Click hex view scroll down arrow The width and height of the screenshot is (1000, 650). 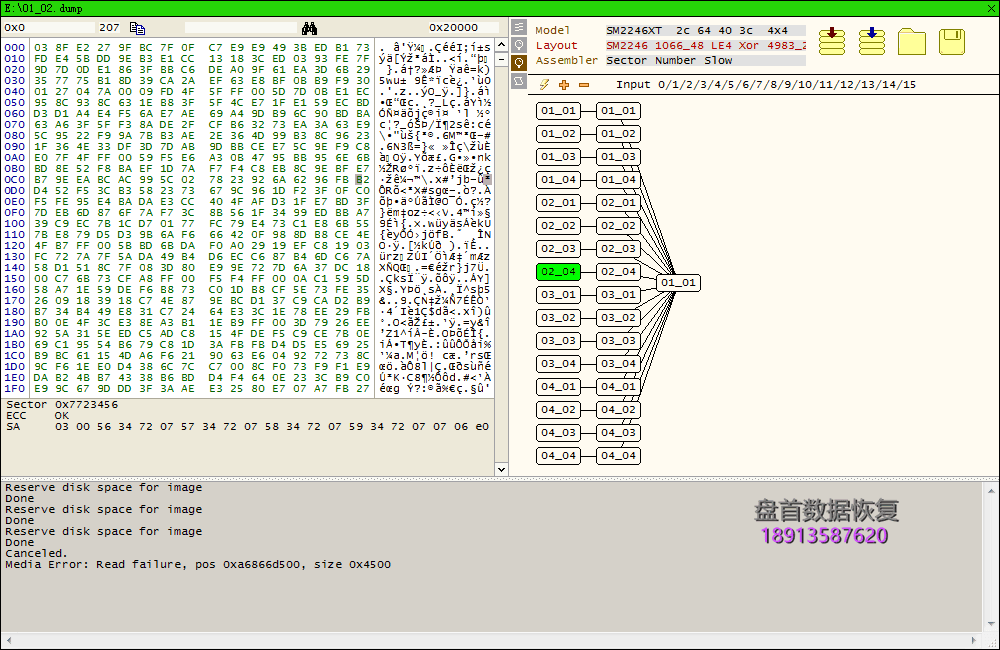click(x=501, y=469)
